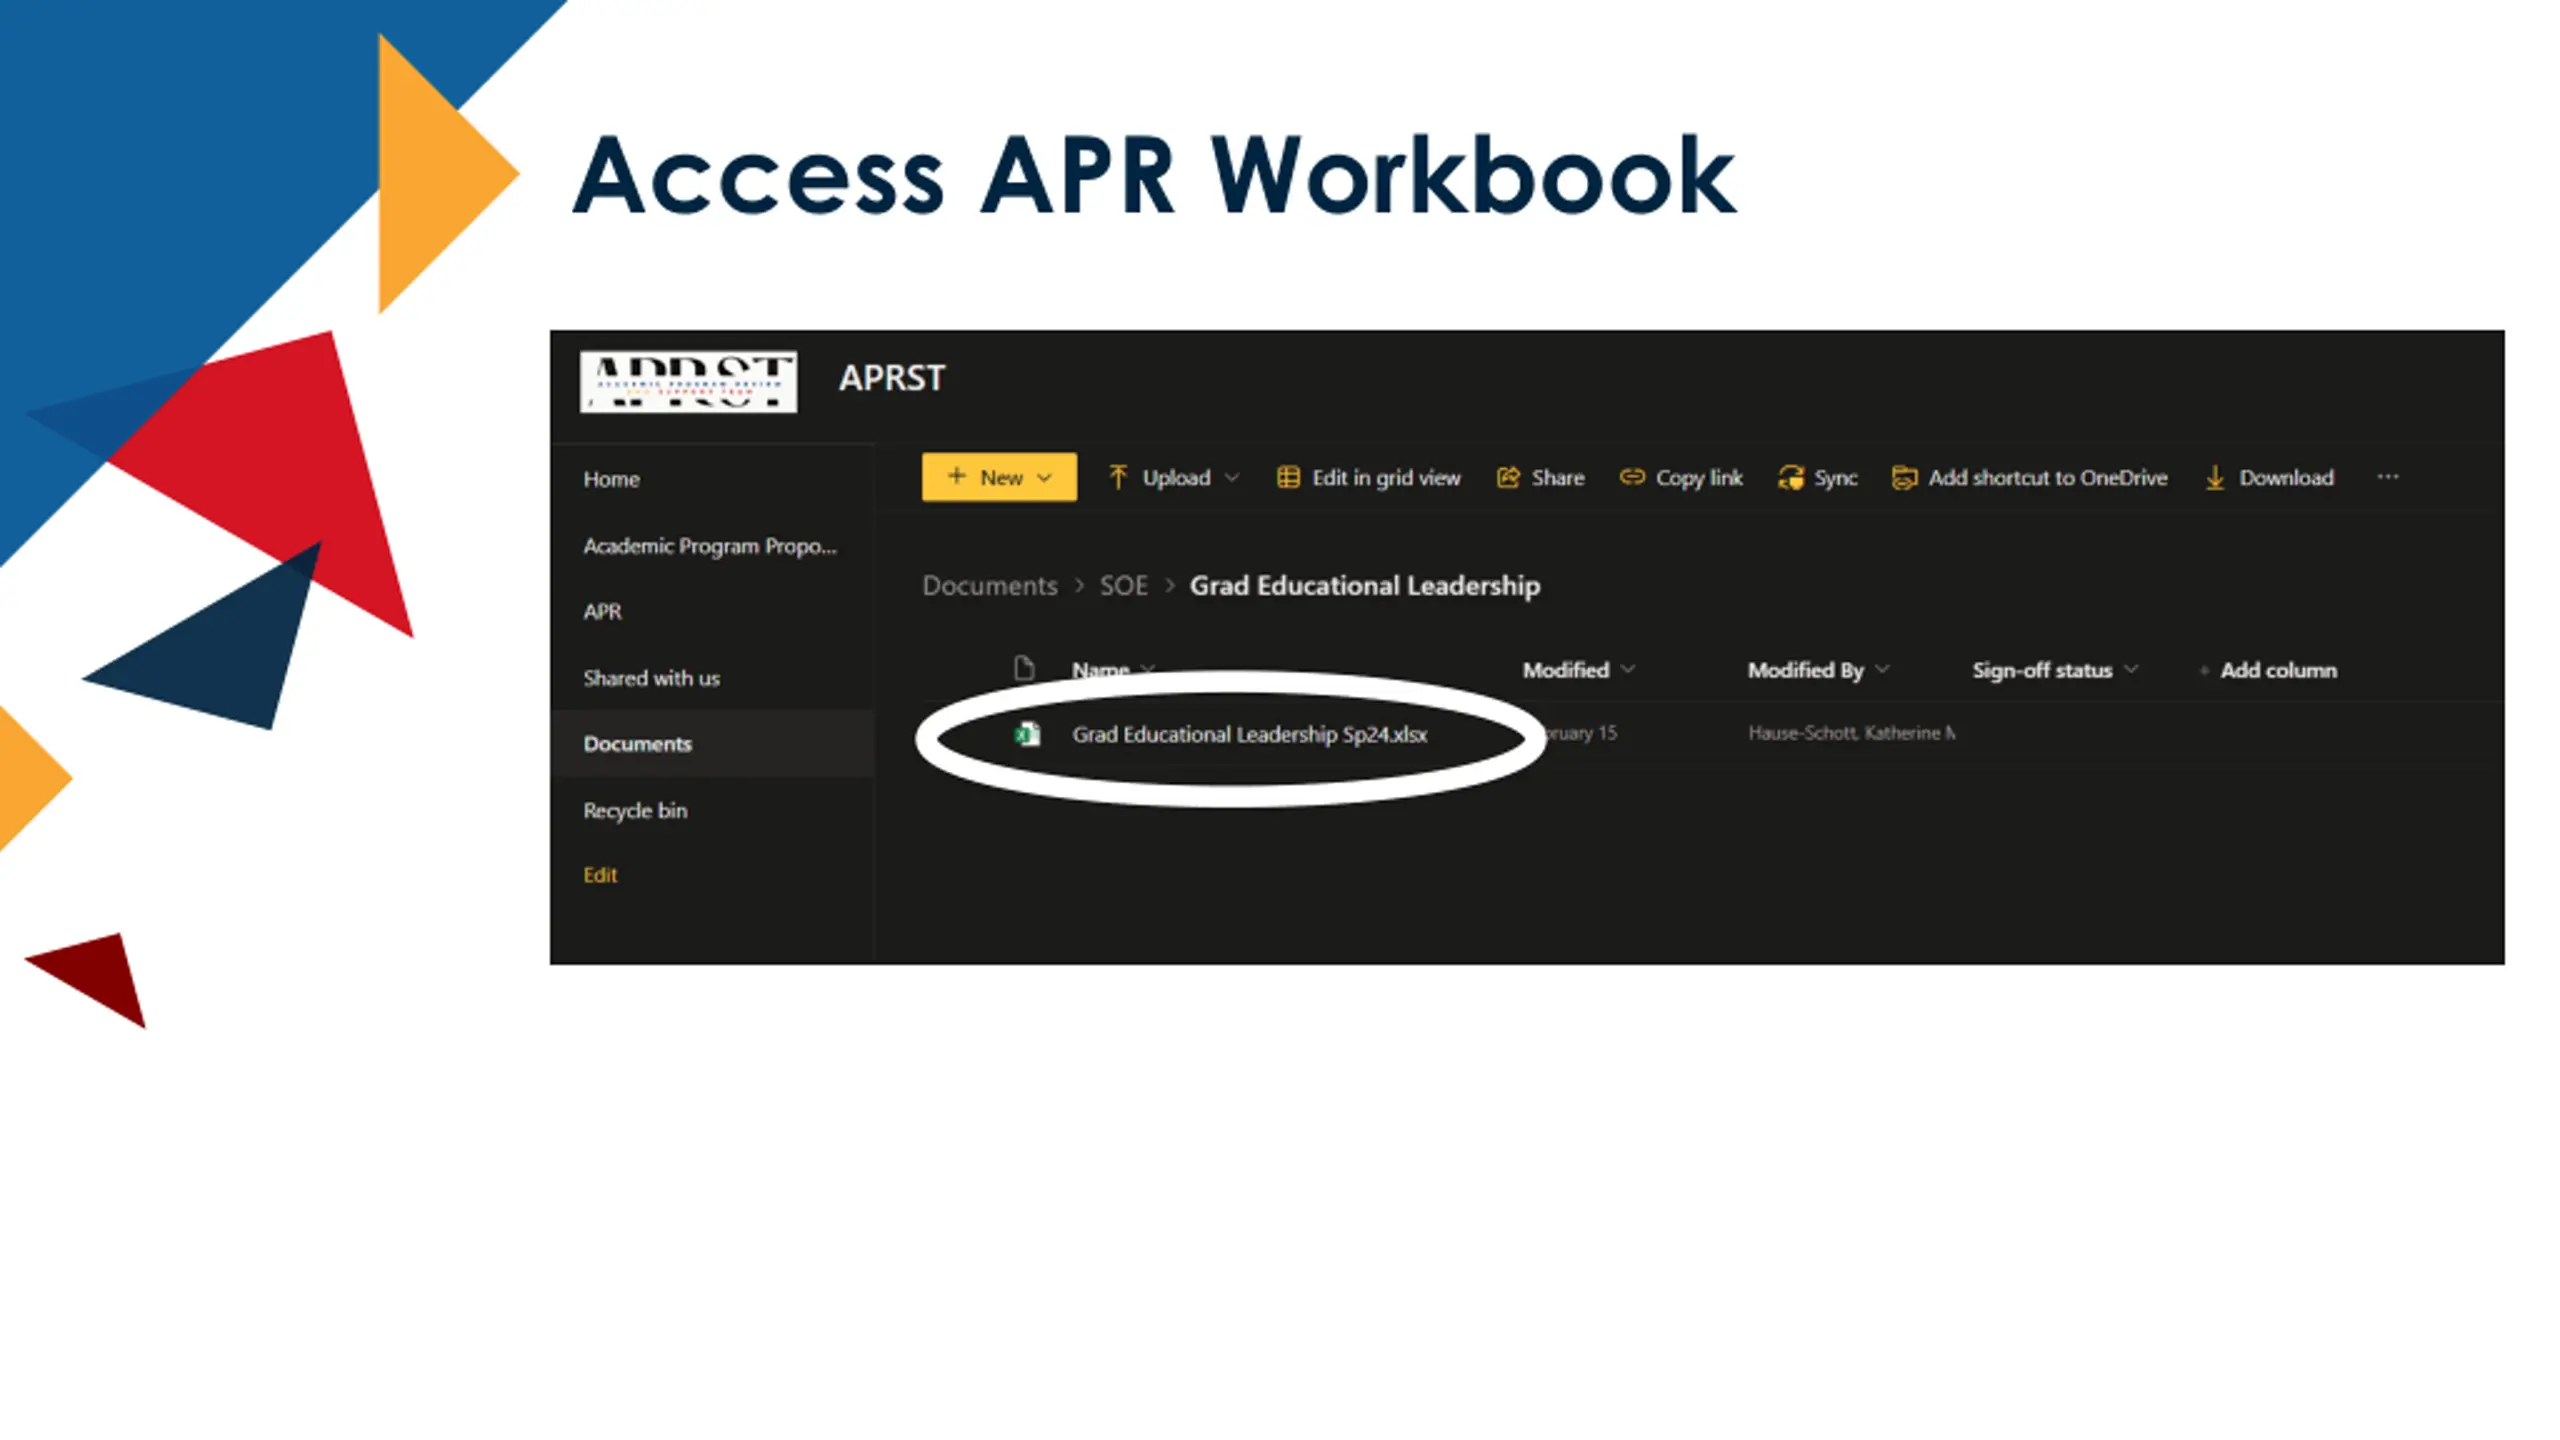Click the Sync icon
This screenshot has height=1440, width=2560.
coord(1790,478)
